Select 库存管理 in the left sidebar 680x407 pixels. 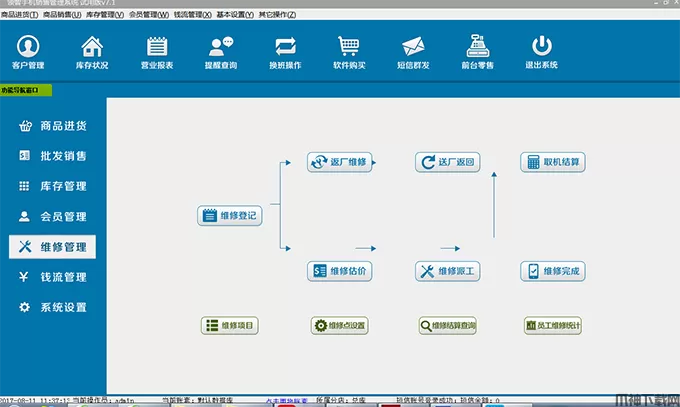pos(52,186)
